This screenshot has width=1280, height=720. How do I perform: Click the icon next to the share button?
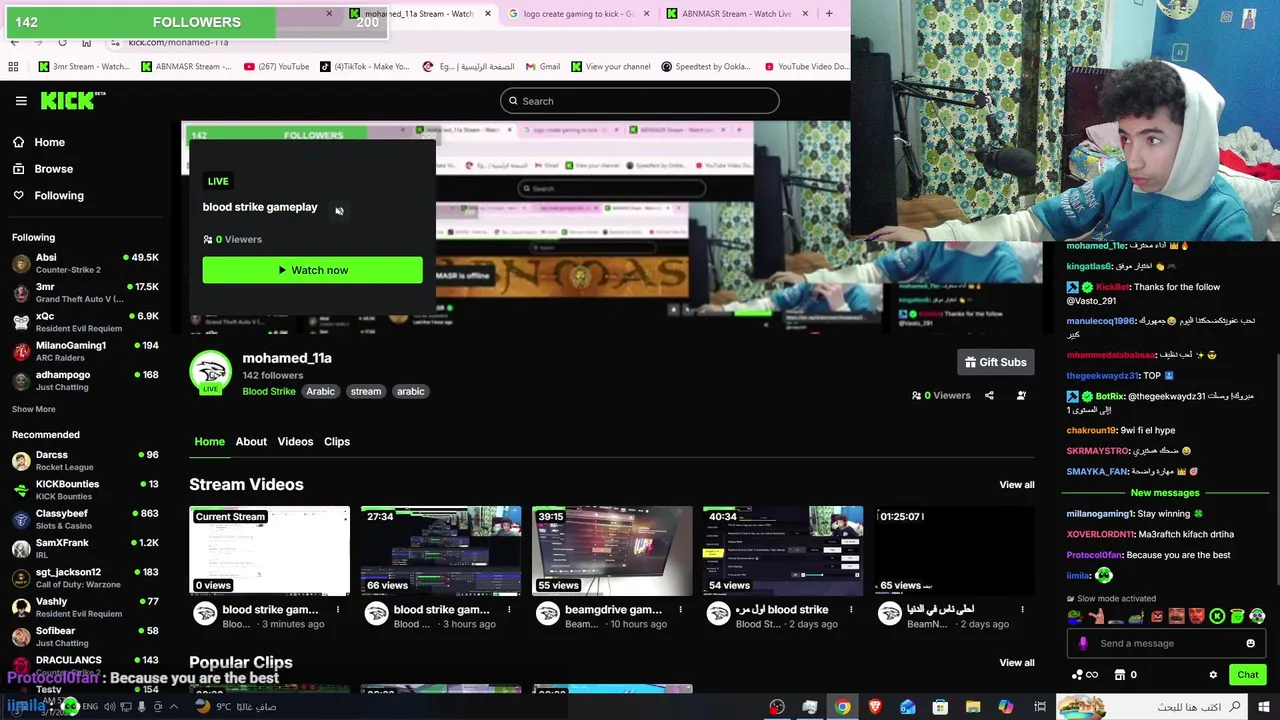click(1021, 395)
